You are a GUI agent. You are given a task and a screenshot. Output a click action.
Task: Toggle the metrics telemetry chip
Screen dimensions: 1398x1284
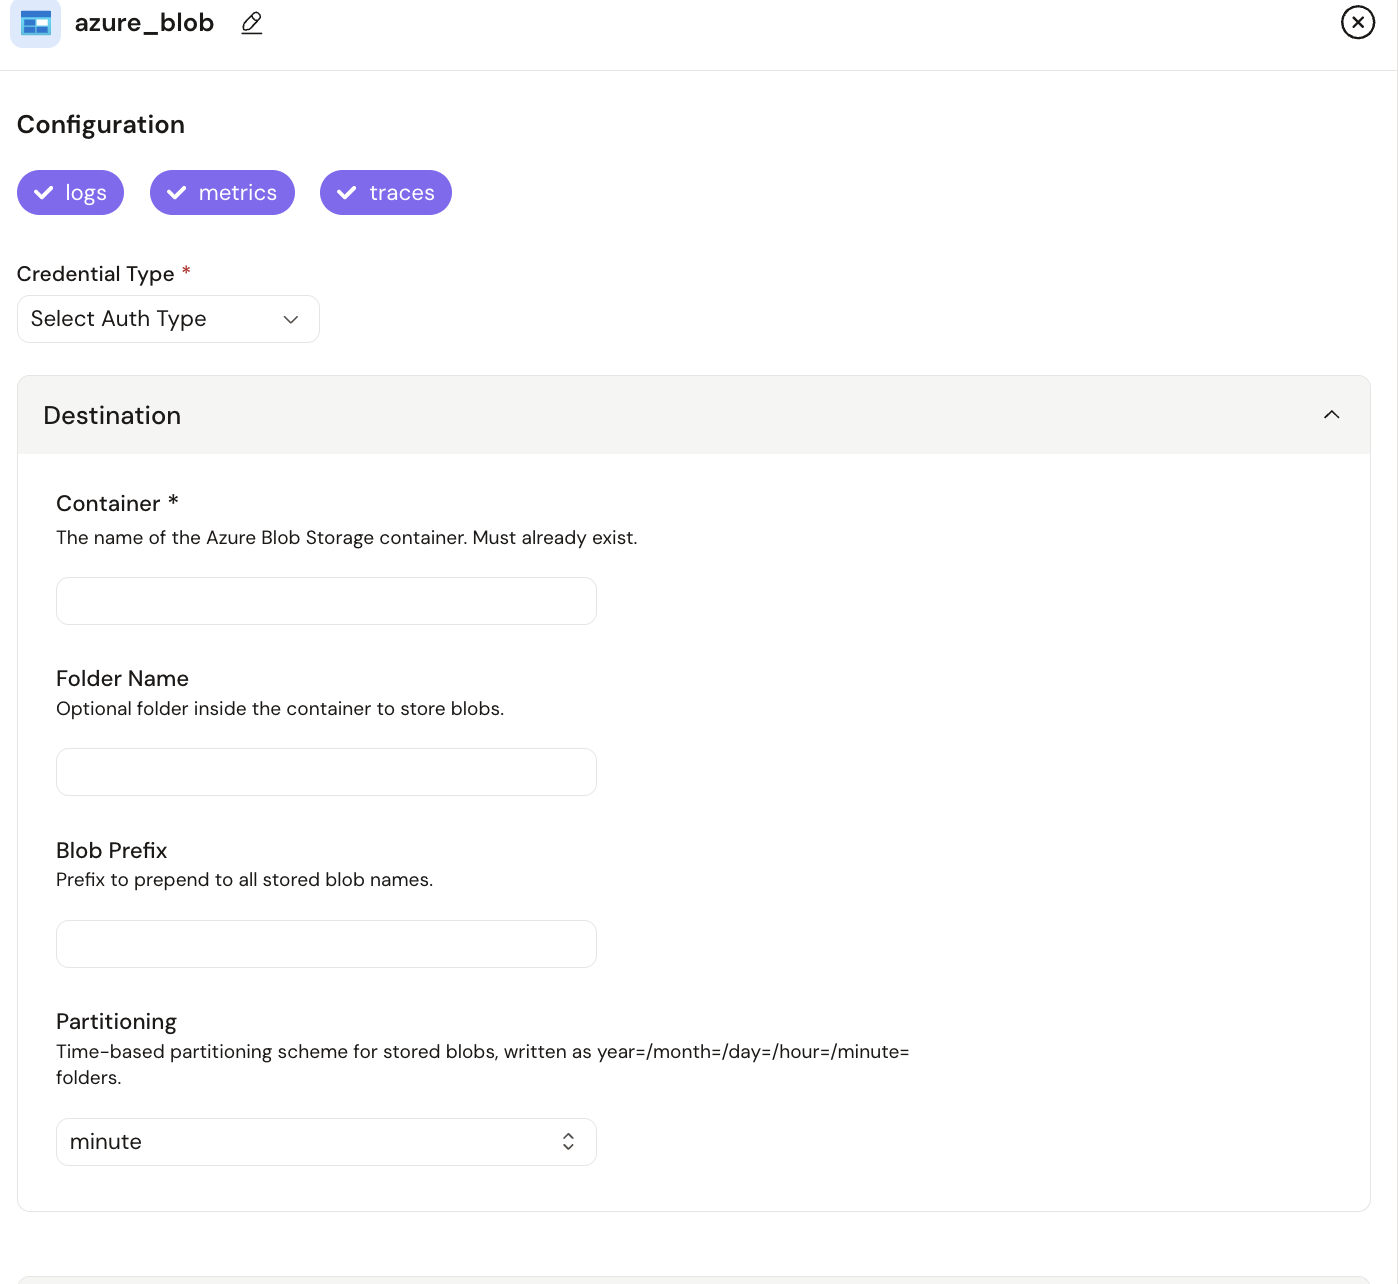222,192
